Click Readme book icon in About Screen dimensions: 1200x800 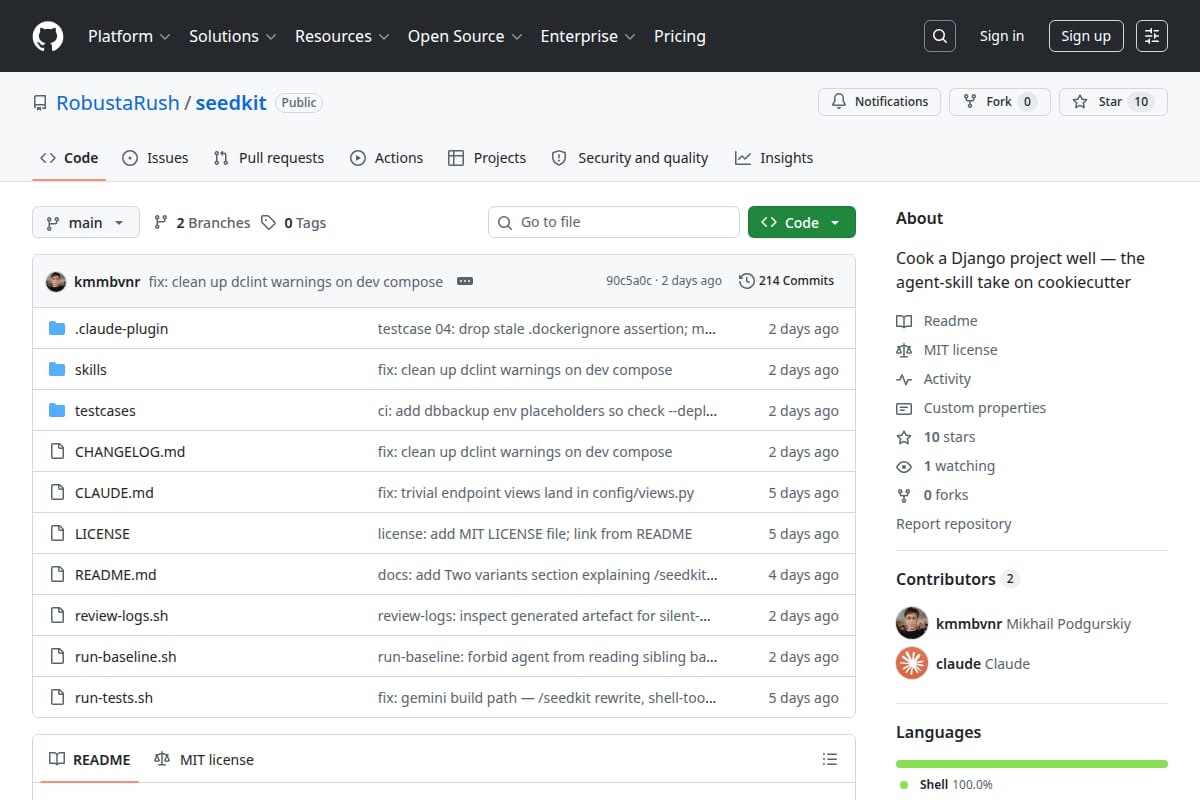tap(904, 321)
